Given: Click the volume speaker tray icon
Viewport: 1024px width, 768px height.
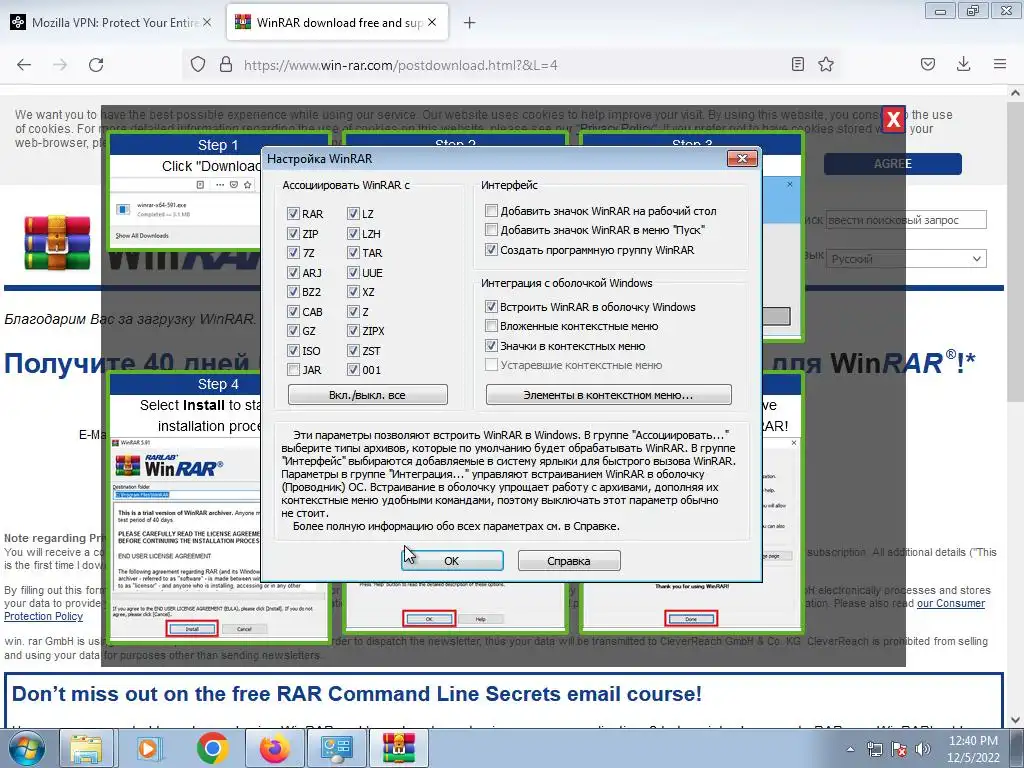Looking at the screenshot, I should (x=923, y=749).
